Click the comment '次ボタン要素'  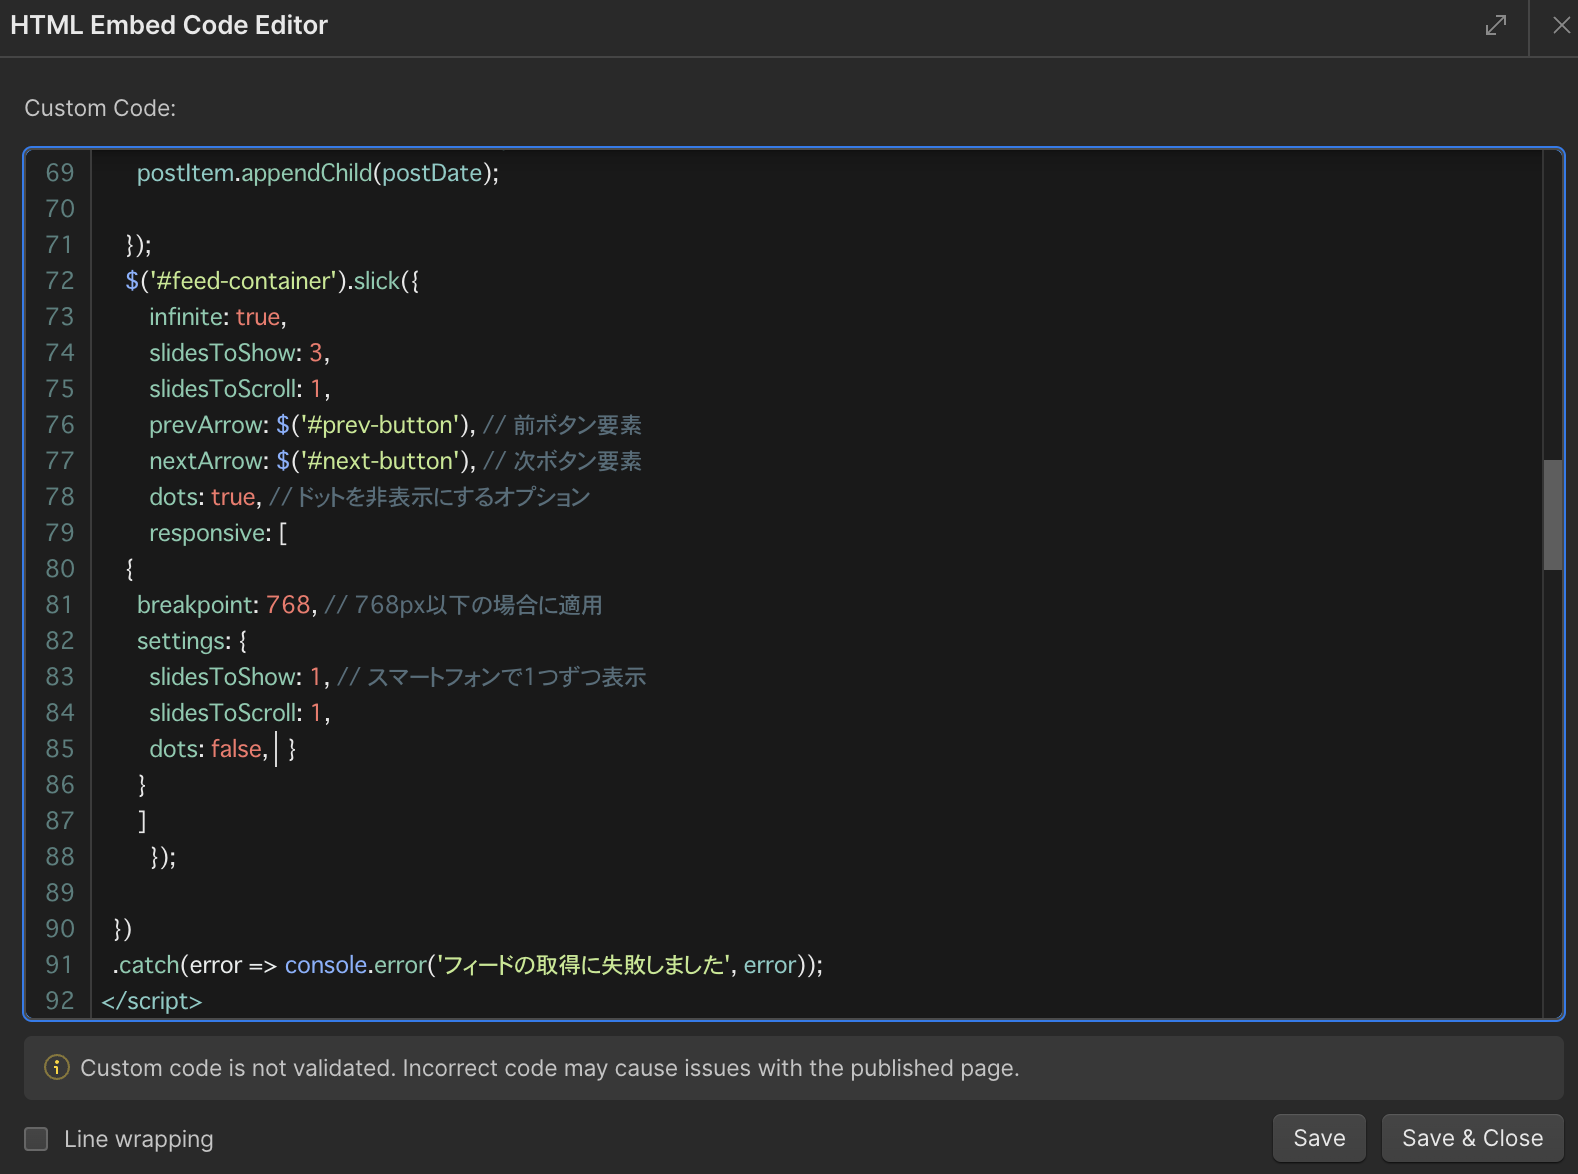pos(577,461)
